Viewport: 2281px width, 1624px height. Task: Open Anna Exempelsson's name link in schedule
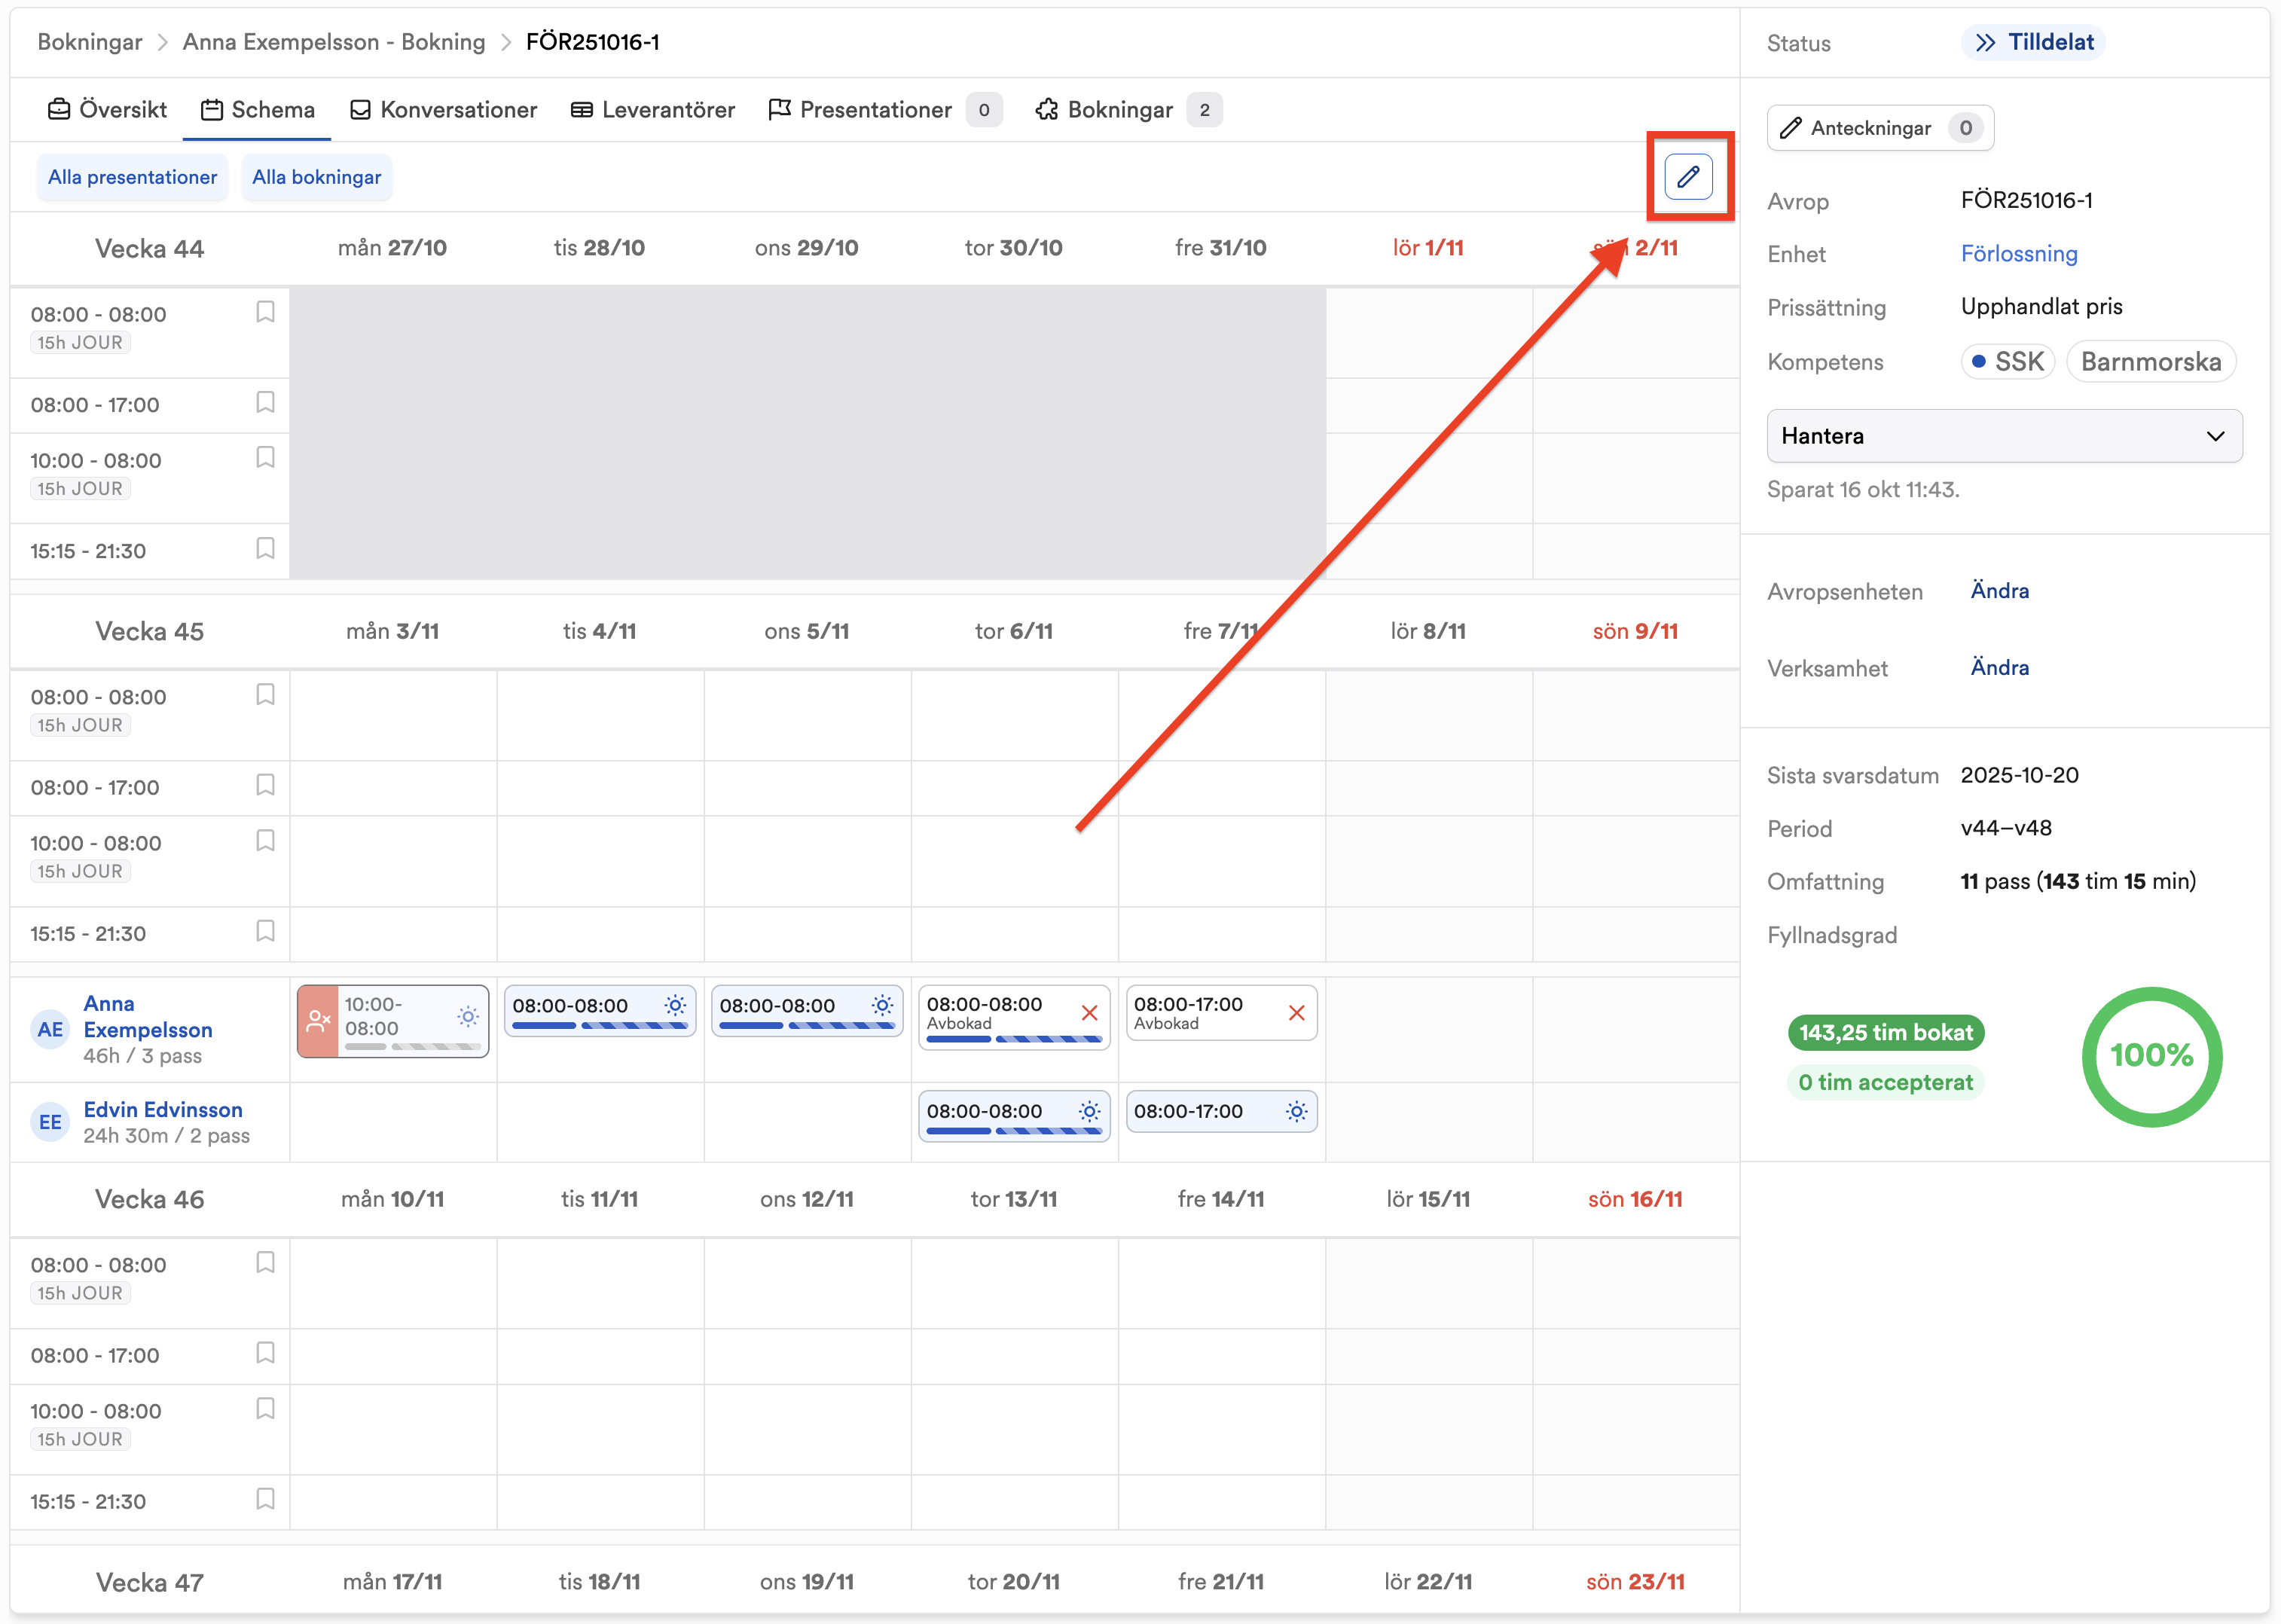[x=147, y=1016]
